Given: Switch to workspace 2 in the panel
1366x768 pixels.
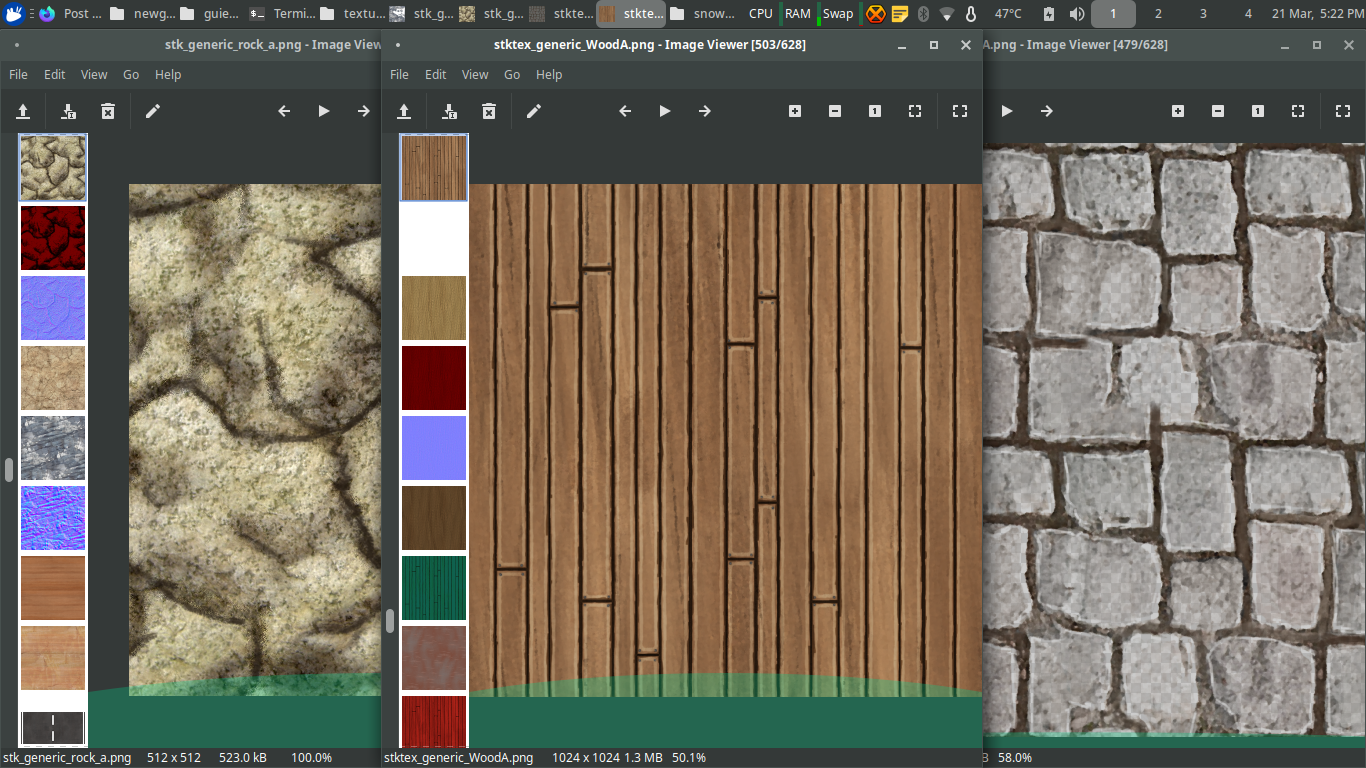Looking at the screenshot, I should pos(1158,14).
